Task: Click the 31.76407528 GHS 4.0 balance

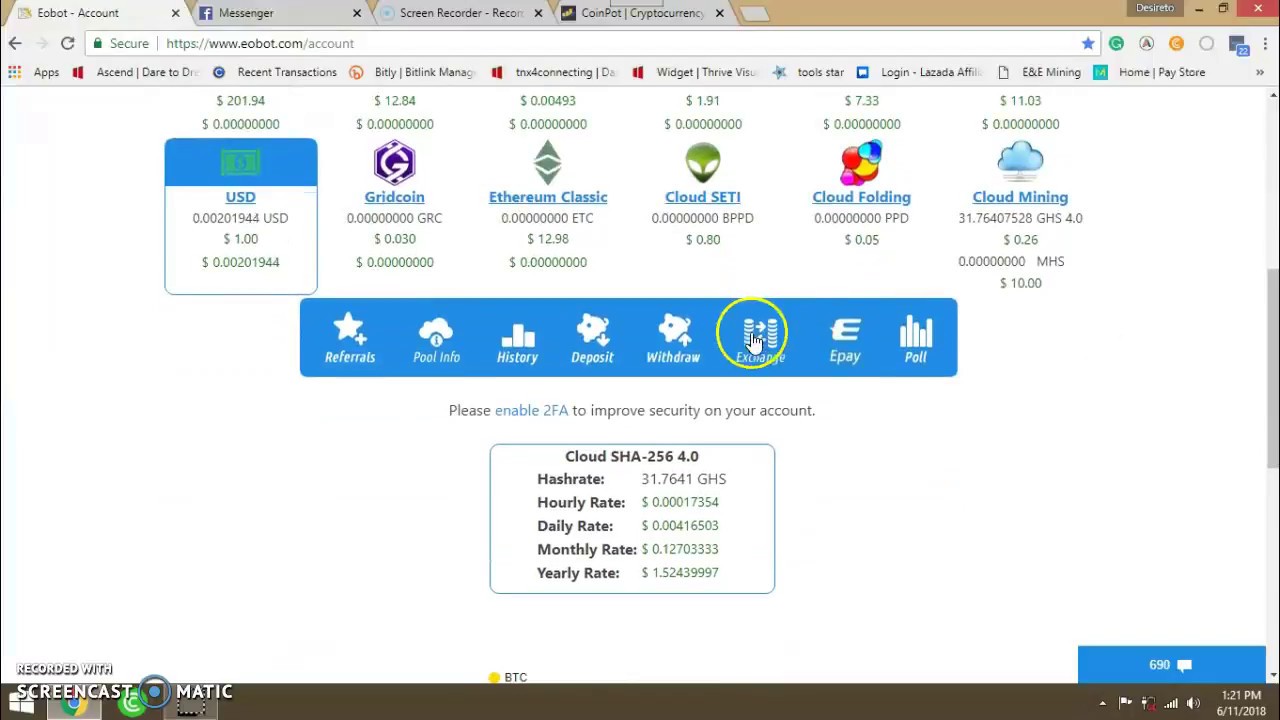Action: click(x=1020, y=218)
